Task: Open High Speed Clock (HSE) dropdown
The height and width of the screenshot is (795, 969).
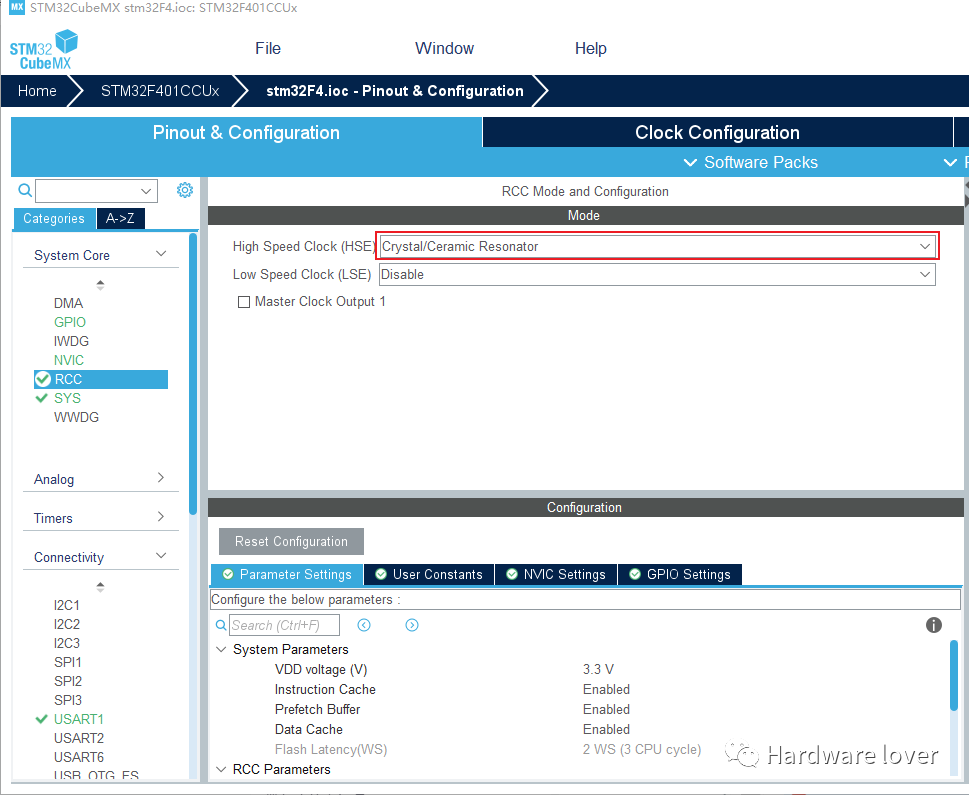Action: [658, 246]
